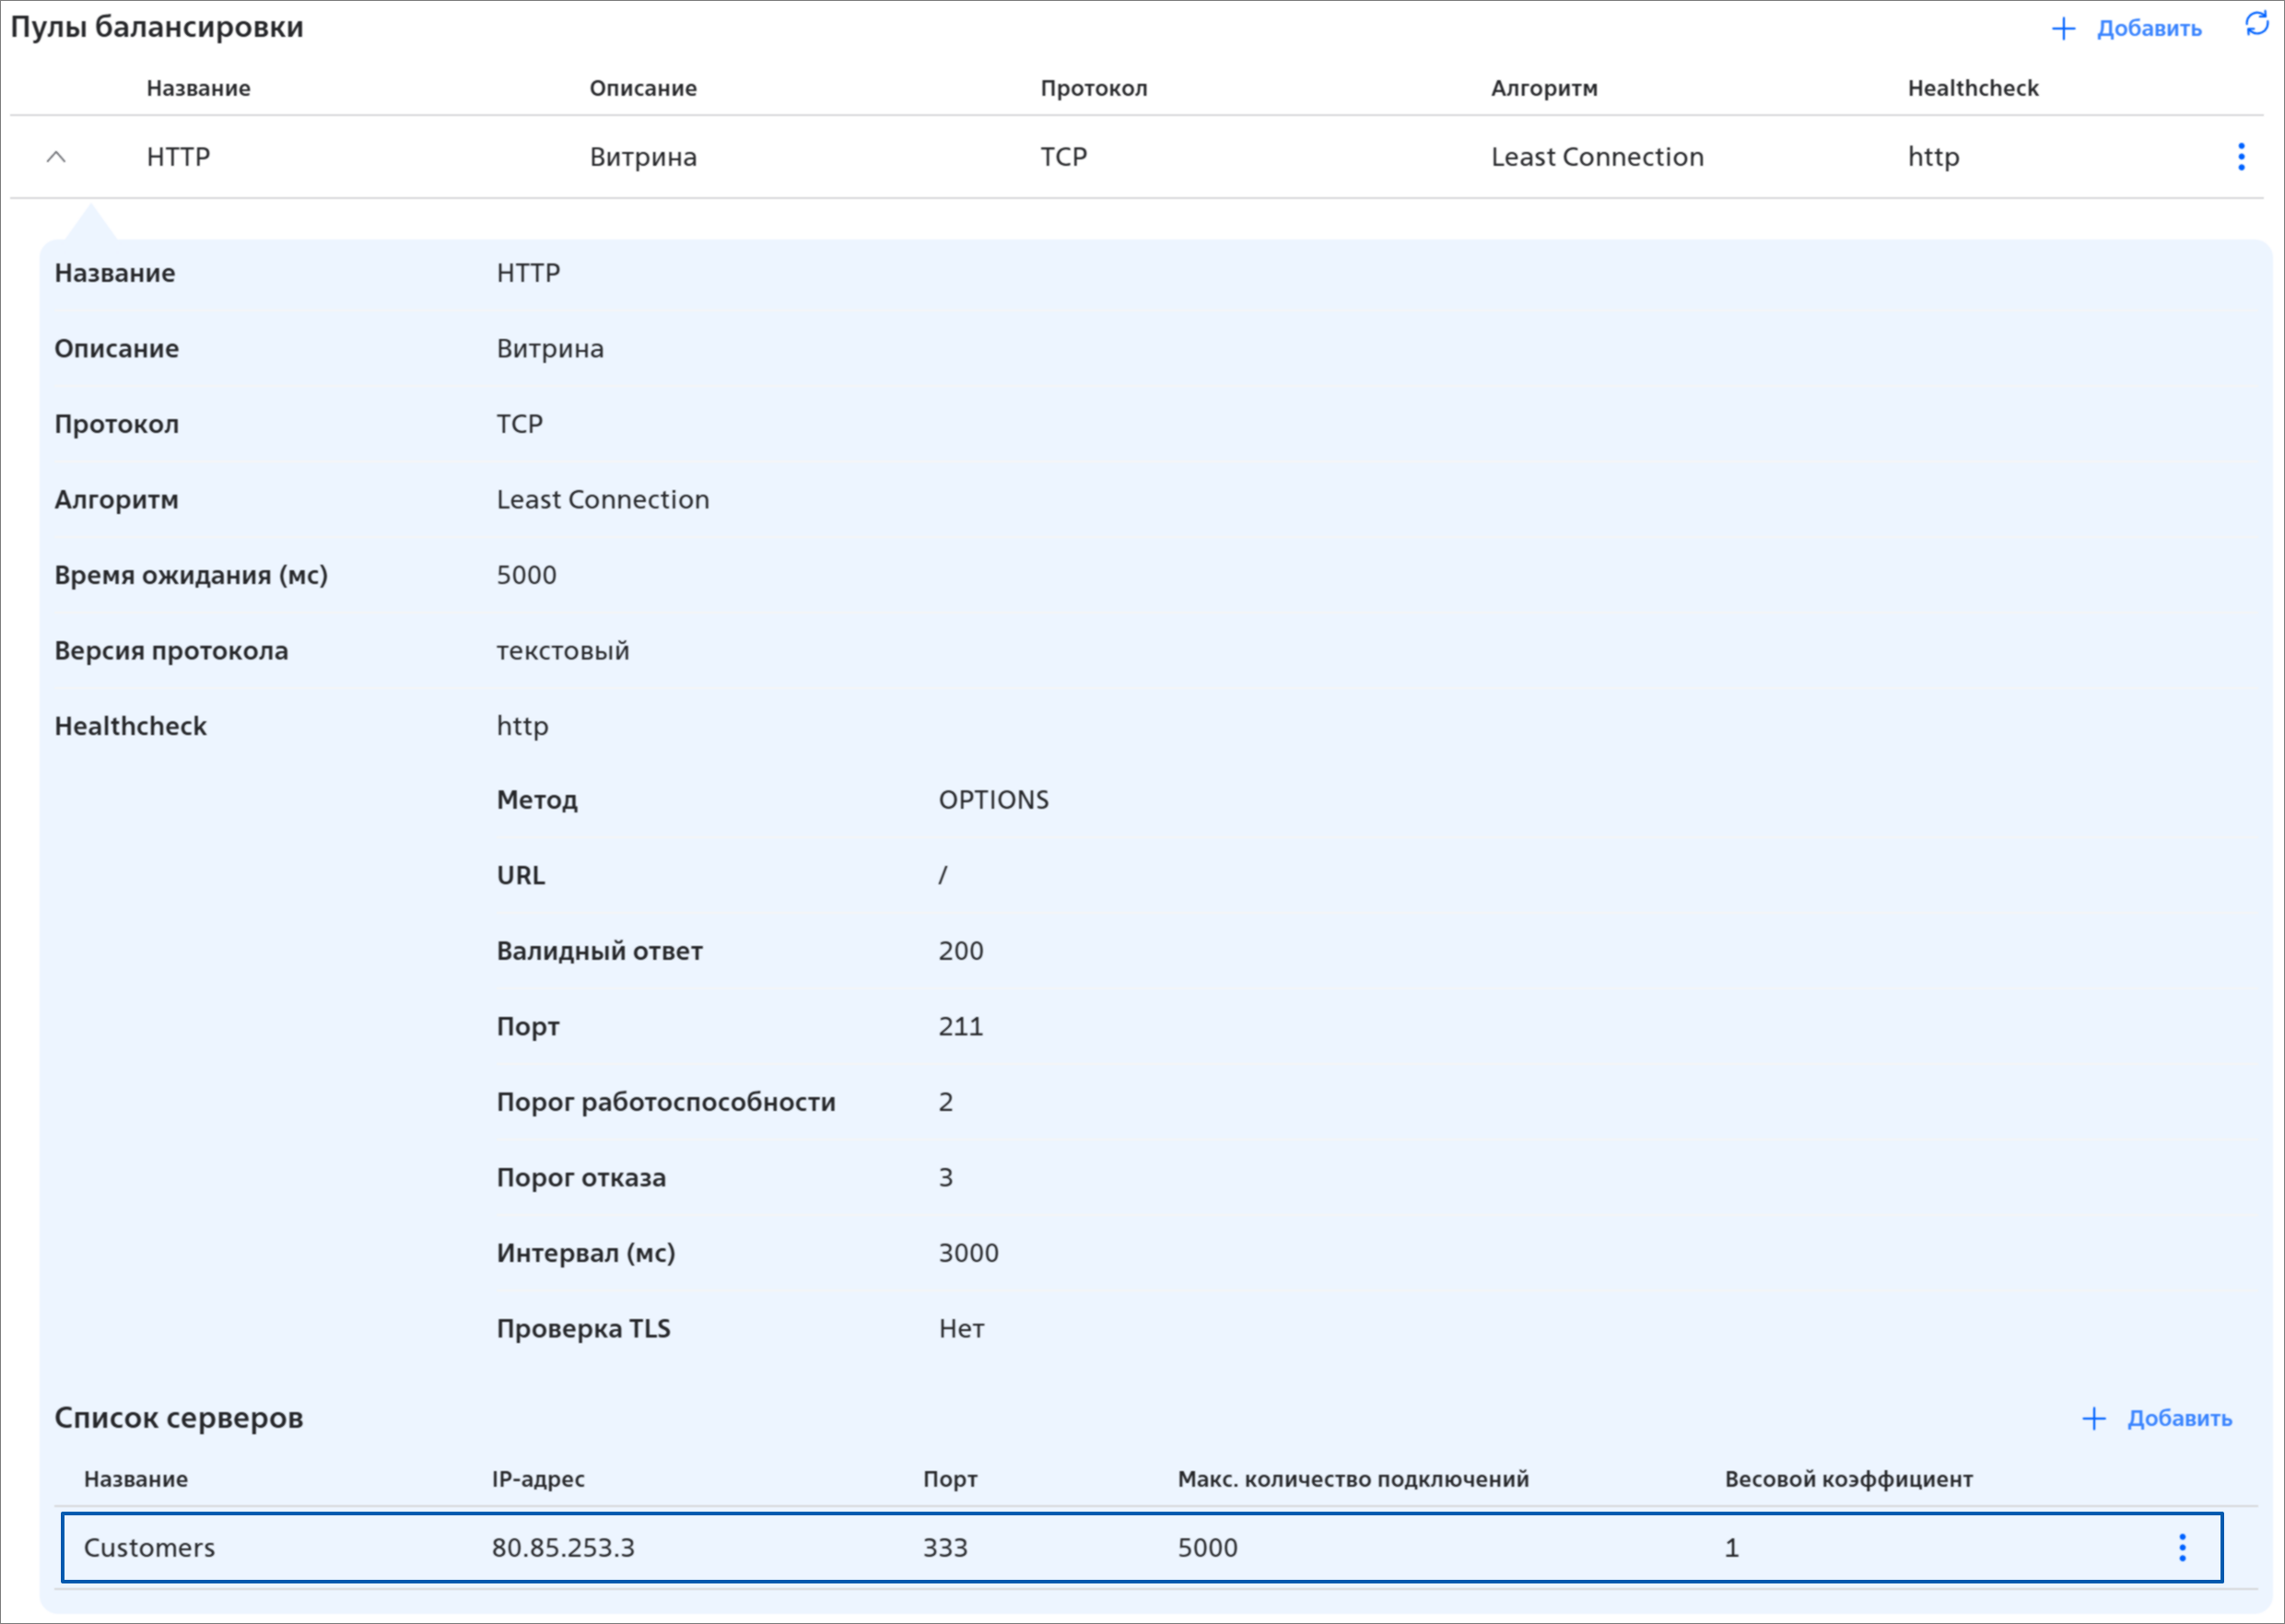Select Витрина cell in the pool row

[643, 157]
